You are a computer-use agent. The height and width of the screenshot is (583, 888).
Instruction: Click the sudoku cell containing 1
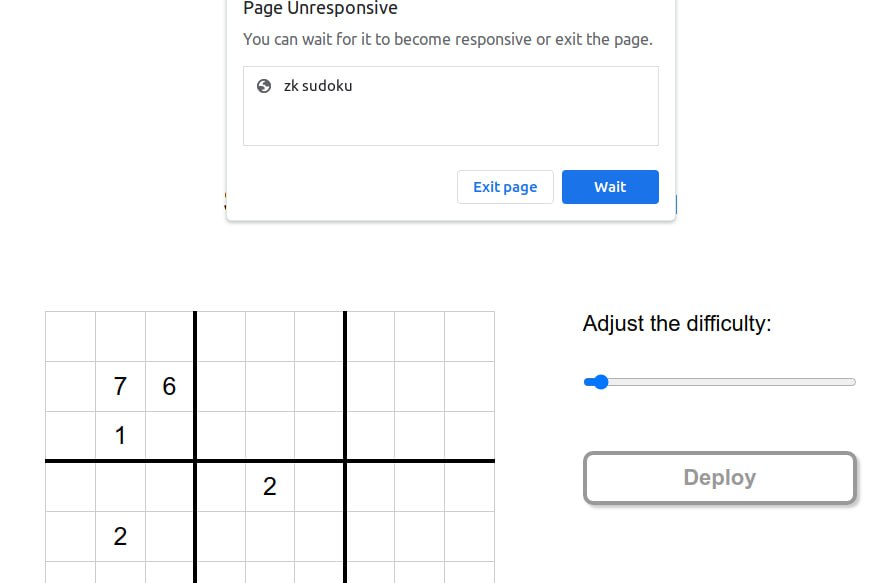pyautogui.click(x=120, y=436)
